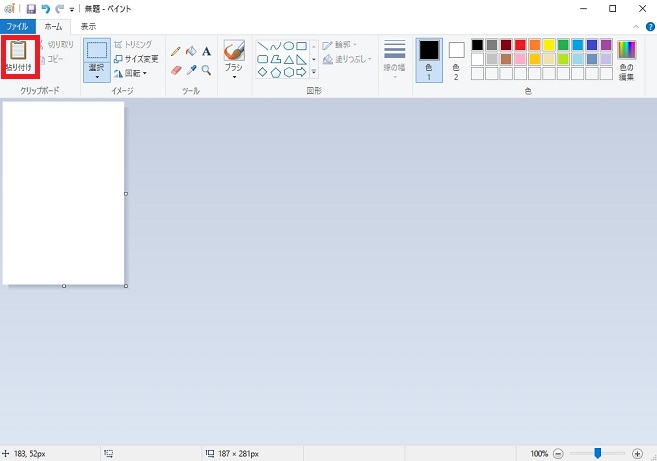Switch to the Home (ホーム) tab

click(53, 26)
